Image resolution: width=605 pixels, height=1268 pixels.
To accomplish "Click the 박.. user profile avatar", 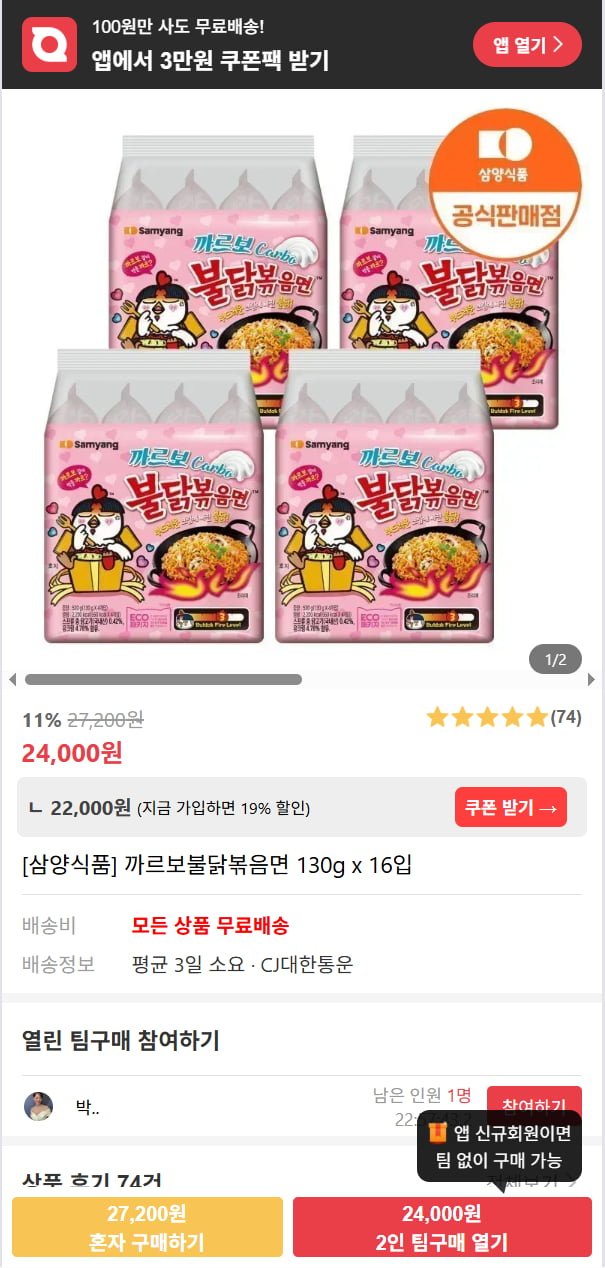I will click(38, 1106).
